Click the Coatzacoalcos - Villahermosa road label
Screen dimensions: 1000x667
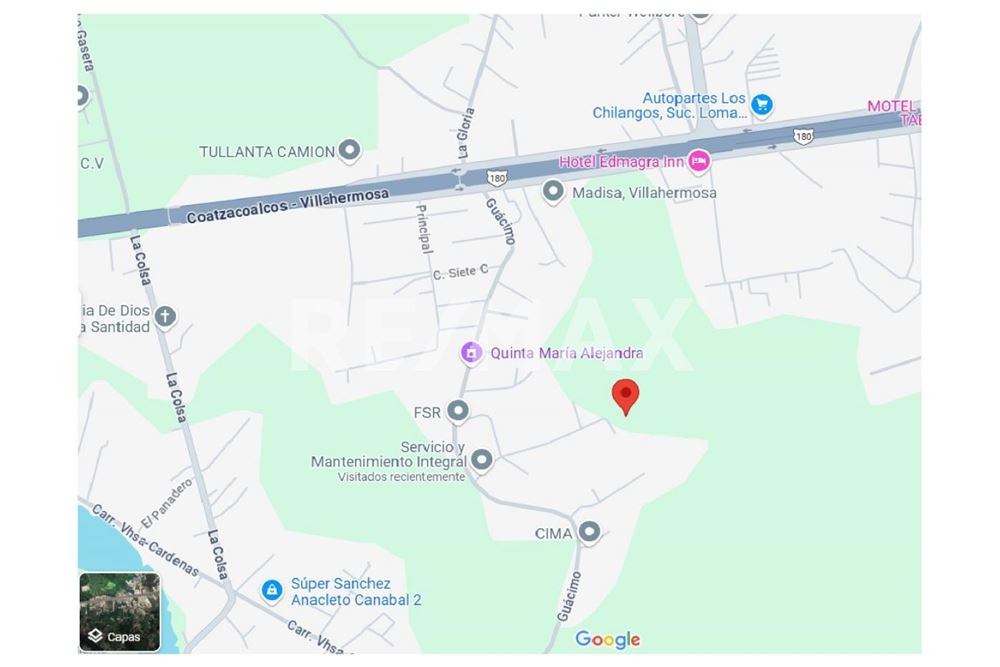[x=288, y=205]
